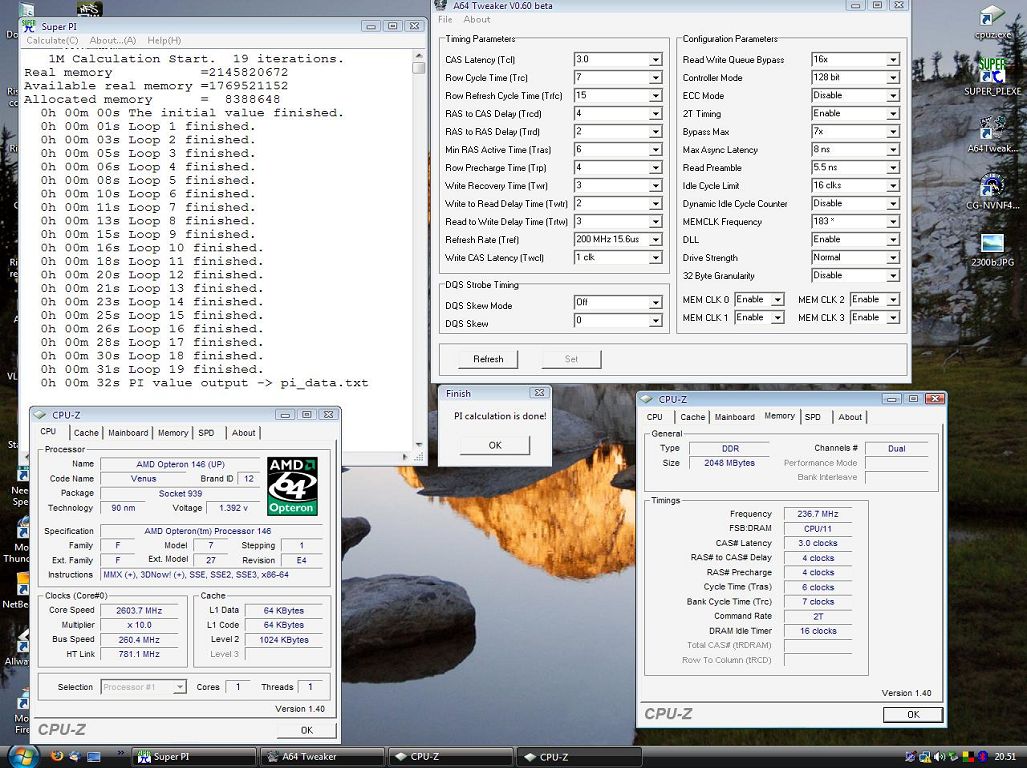The image size is (1027, 768).
Task: Expand Read Preamble dropdown
Action: tap(893, 168)
